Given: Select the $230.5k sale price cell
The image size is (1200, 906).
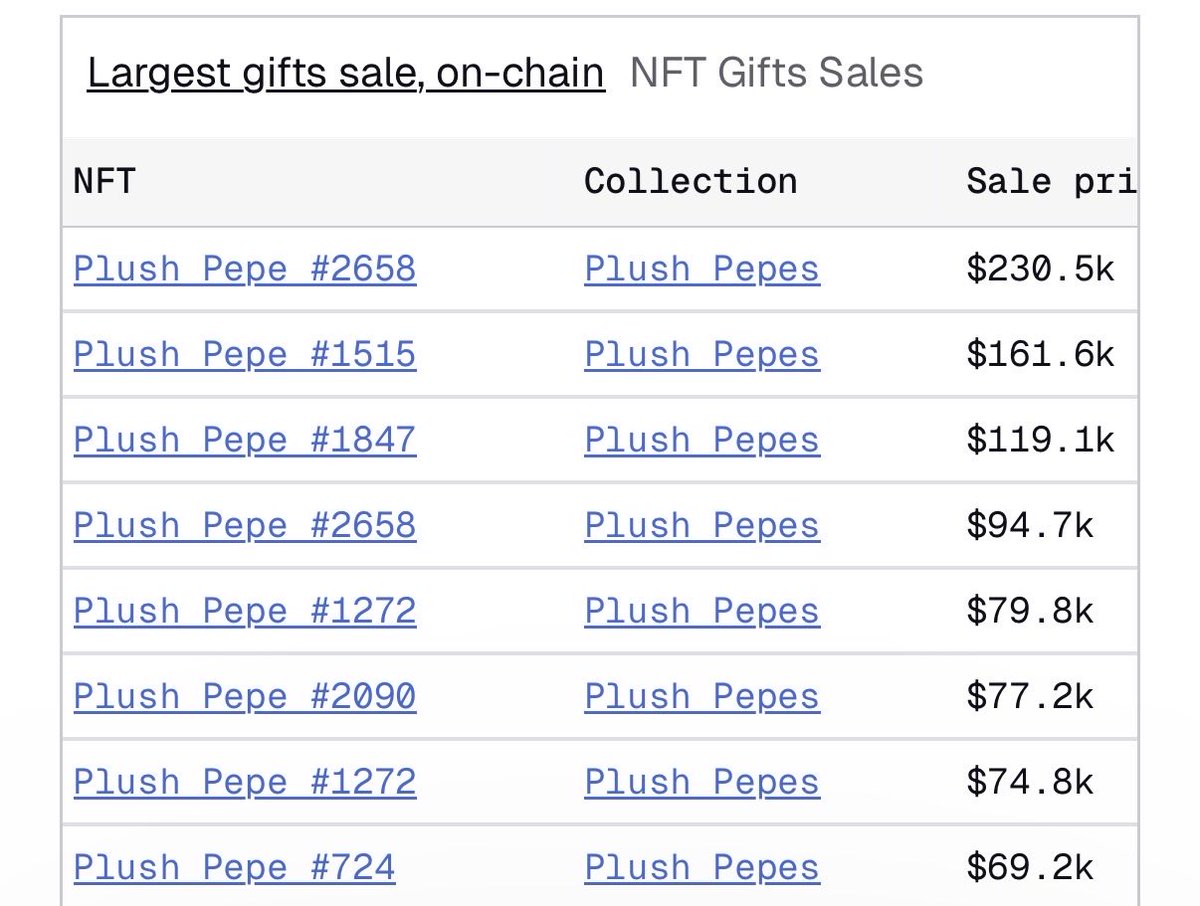Looking at the screenshot, I should (1040, 269).
